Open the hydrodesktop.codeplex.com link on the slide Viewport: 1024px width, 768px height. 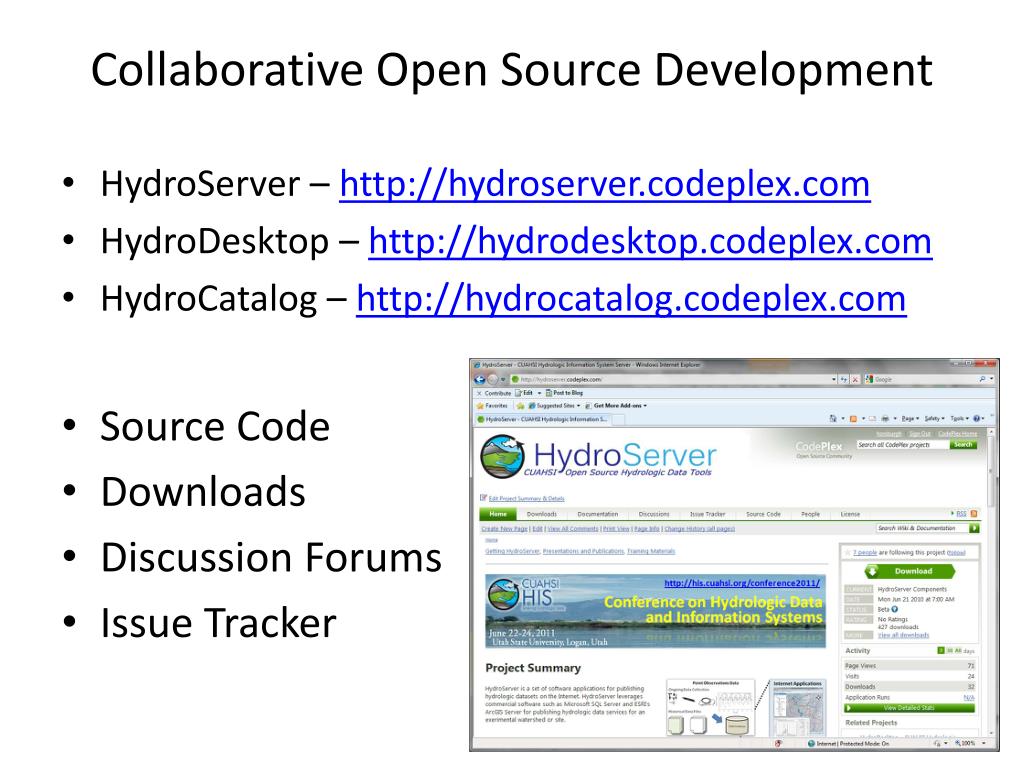(650, 242)
